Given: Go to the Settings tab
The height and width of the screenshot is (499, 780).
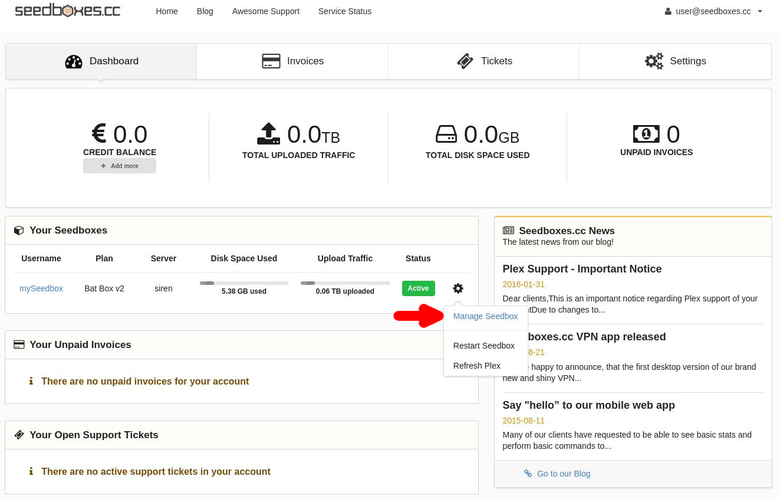Looking at the screenshot, I should point(675,61).
